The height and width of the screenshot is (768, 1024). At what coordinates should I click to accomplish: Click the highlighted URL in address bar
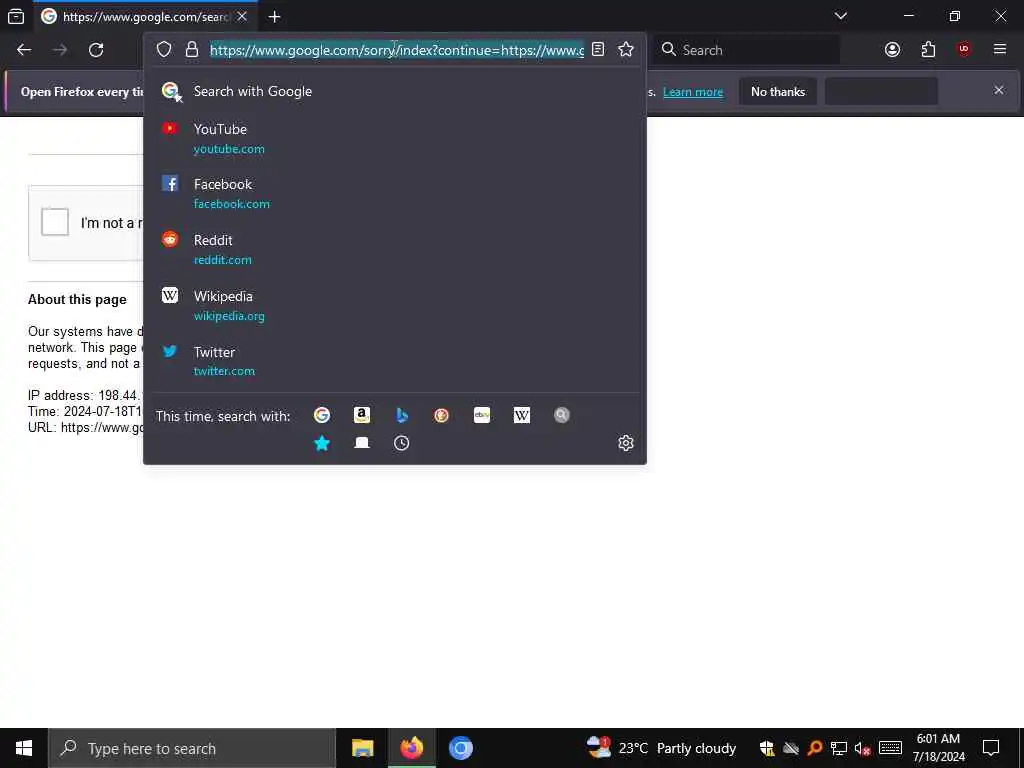coord(397,50)
